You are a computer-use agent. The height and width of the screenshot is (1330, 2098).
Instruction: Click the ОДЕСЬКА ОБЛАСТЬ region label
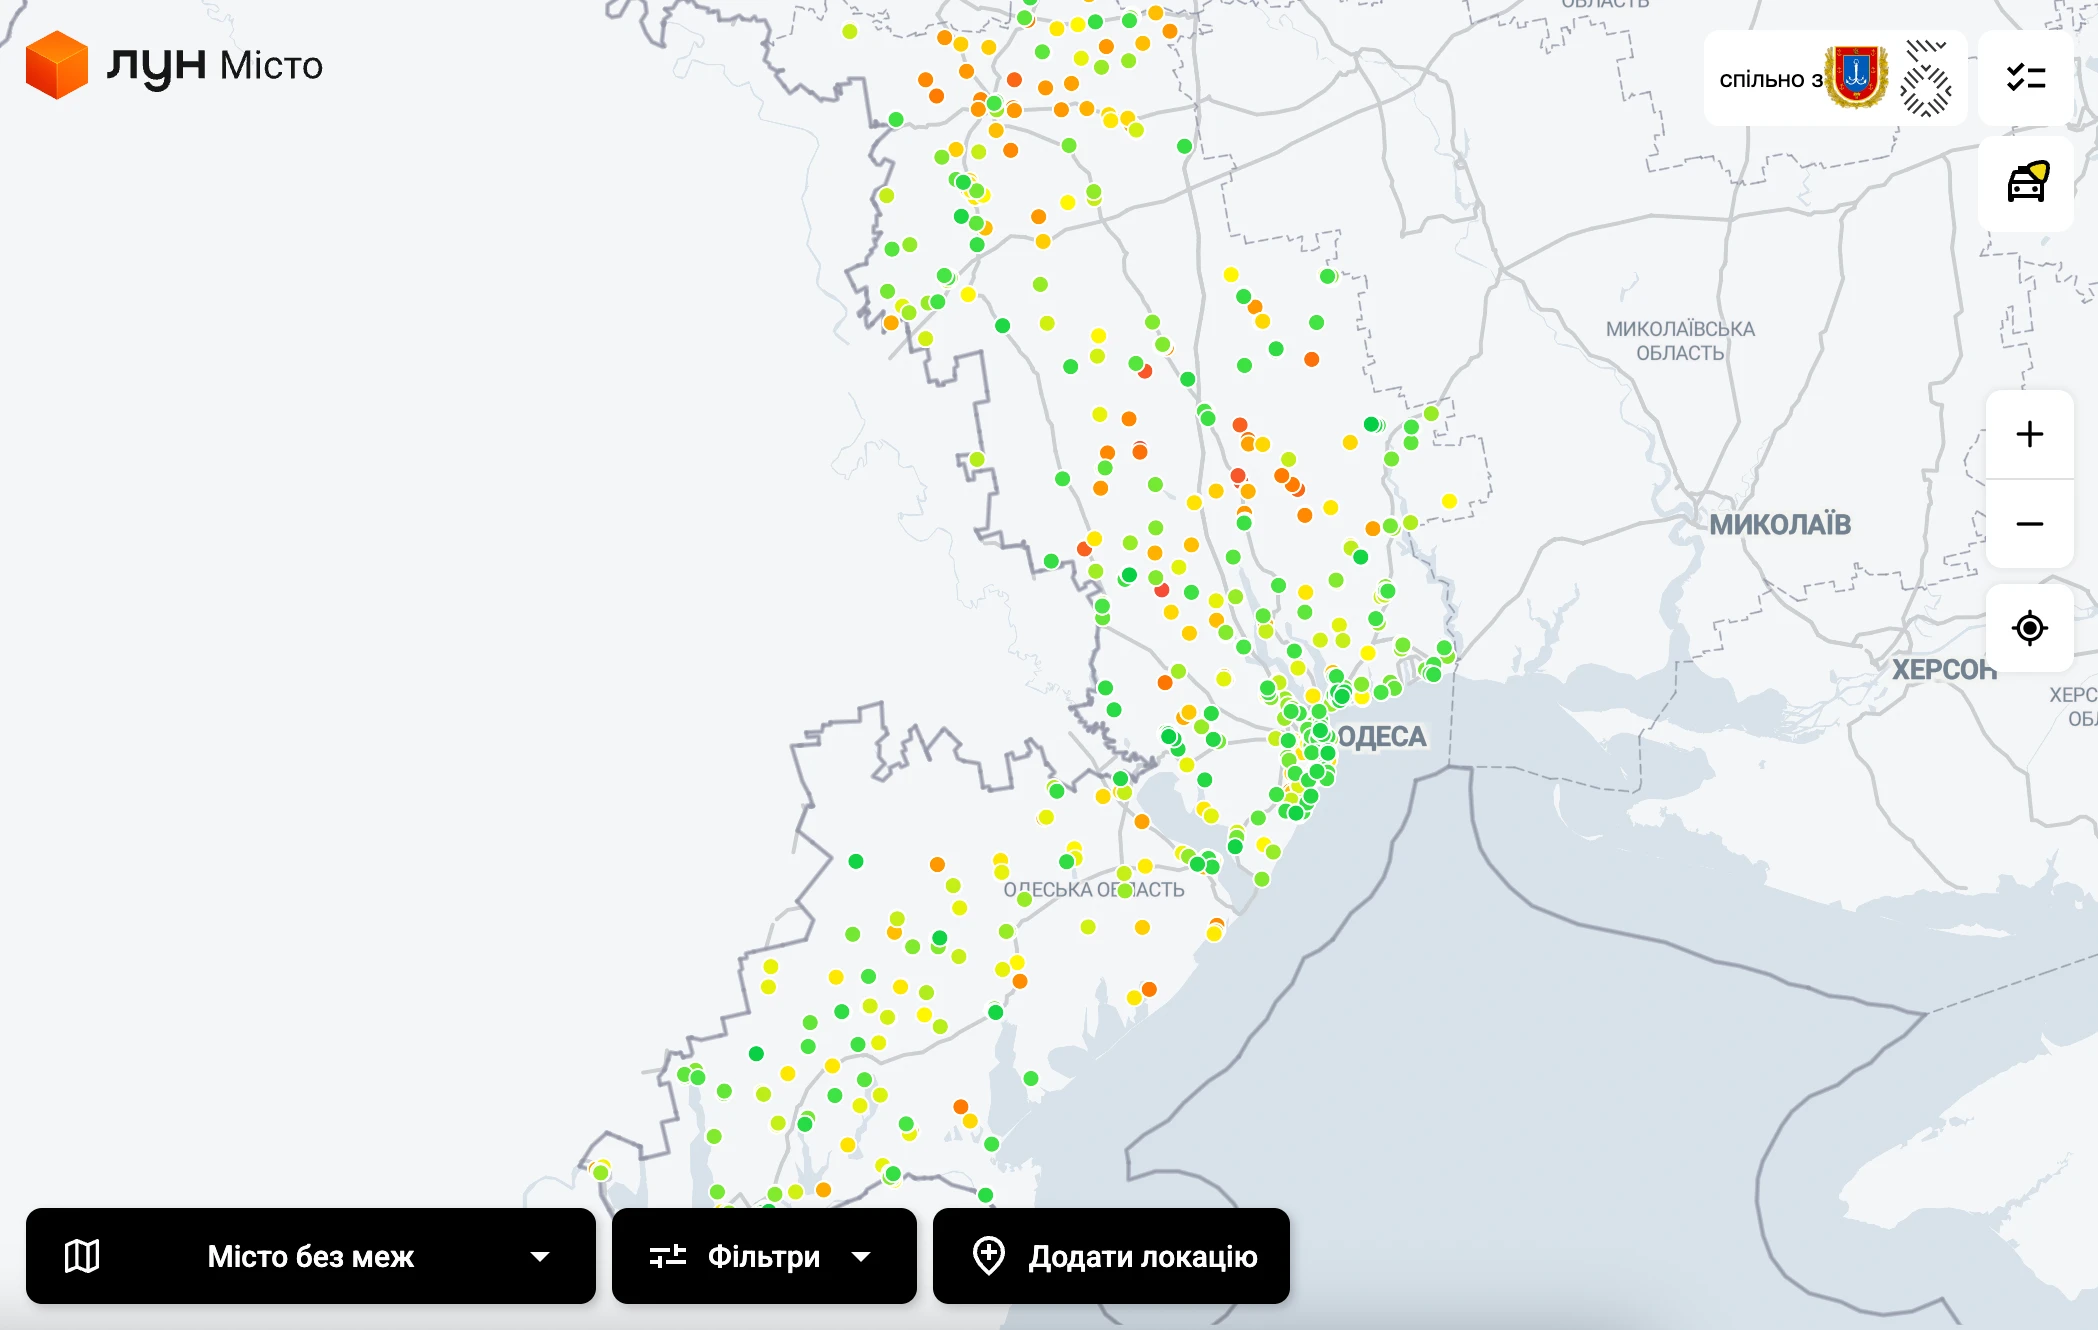click(1094, 890)
